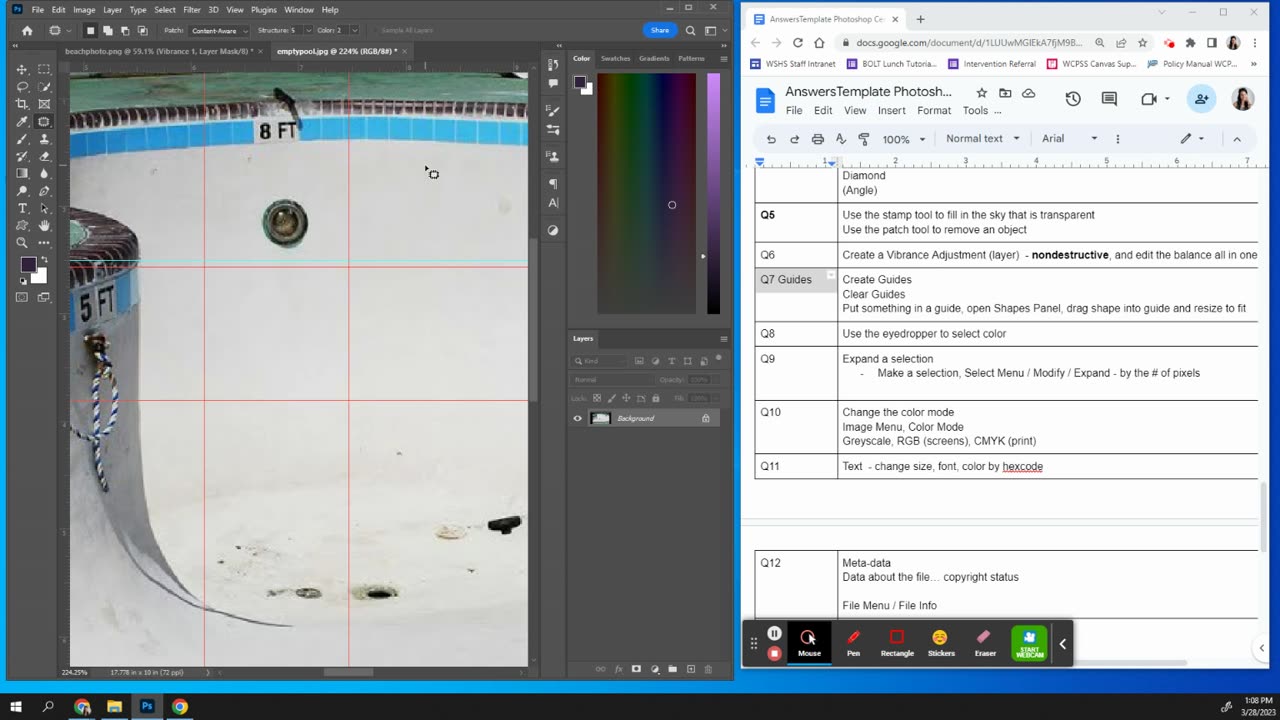Click the Docs share people button
The width and height of the screenshot is (1280, 720).
tap(1201, 99)
